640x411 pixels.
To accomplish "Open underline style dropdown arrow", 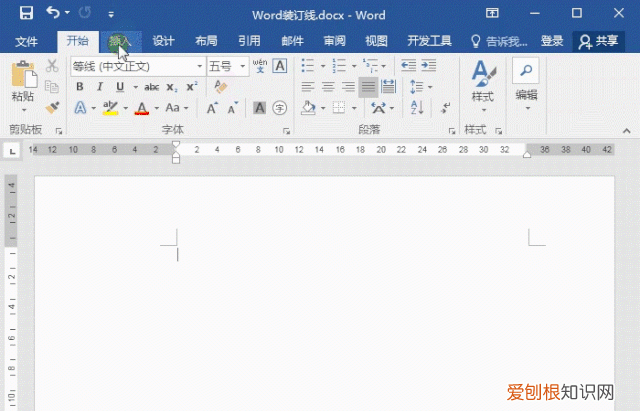I will tap(135, 87).
